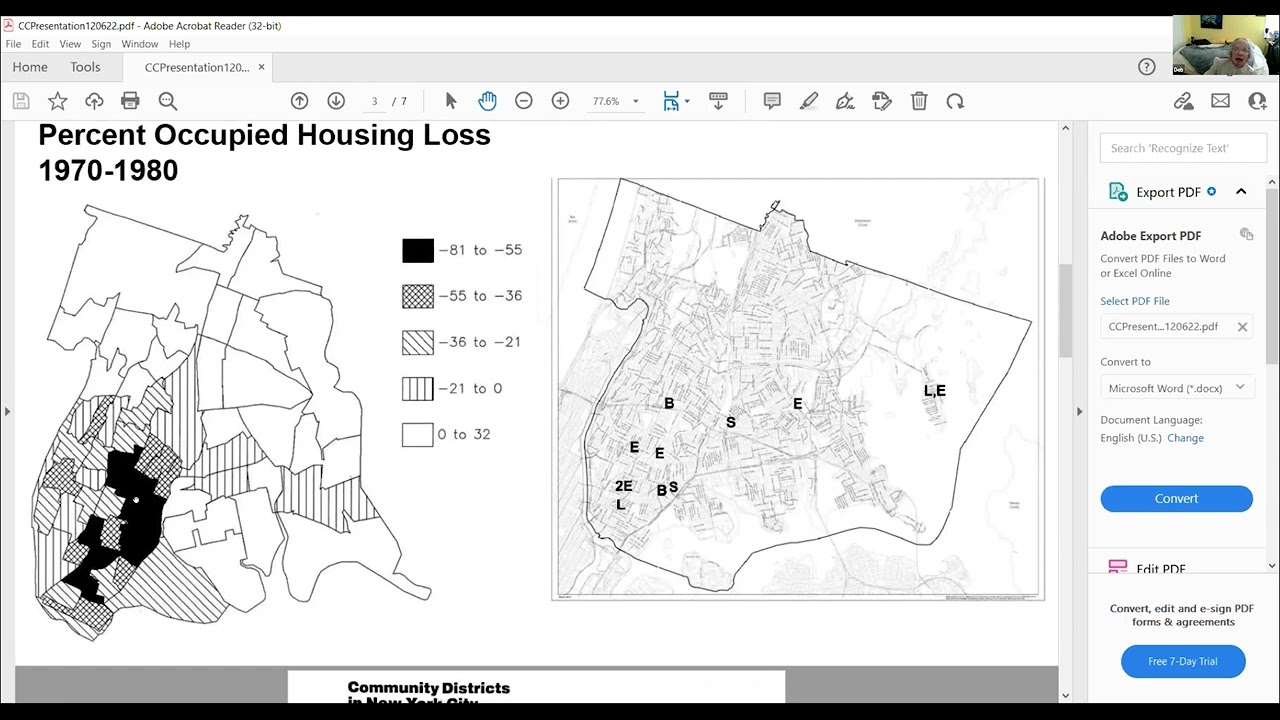Viewport: 1280px width, 720px height.
Task: Click the solid black -81 to -55 legend swatch
Action: (418, 250)
